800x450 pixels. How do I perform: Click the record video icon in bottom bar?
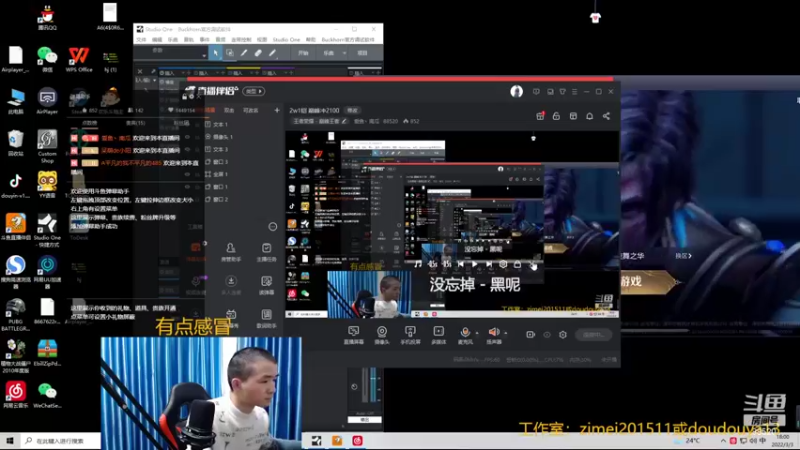pos(531,335)
